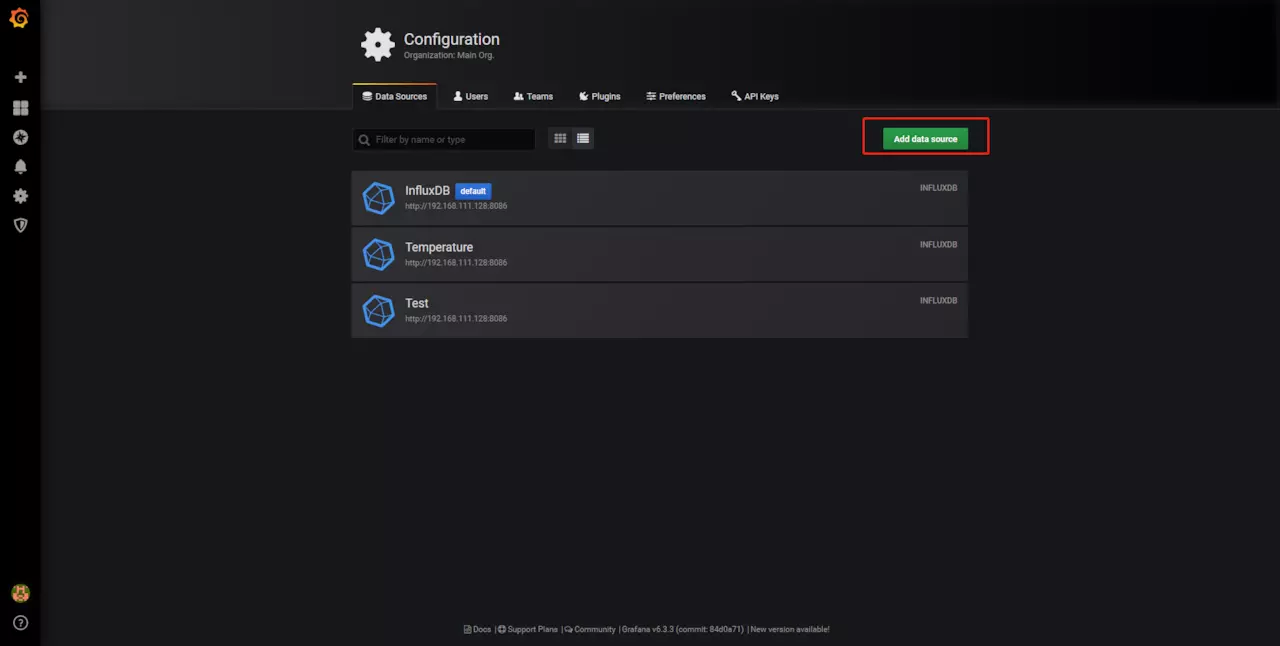The image size is (1280, 646).
Task: Switch to the API Keys tab
Action: 755,96
